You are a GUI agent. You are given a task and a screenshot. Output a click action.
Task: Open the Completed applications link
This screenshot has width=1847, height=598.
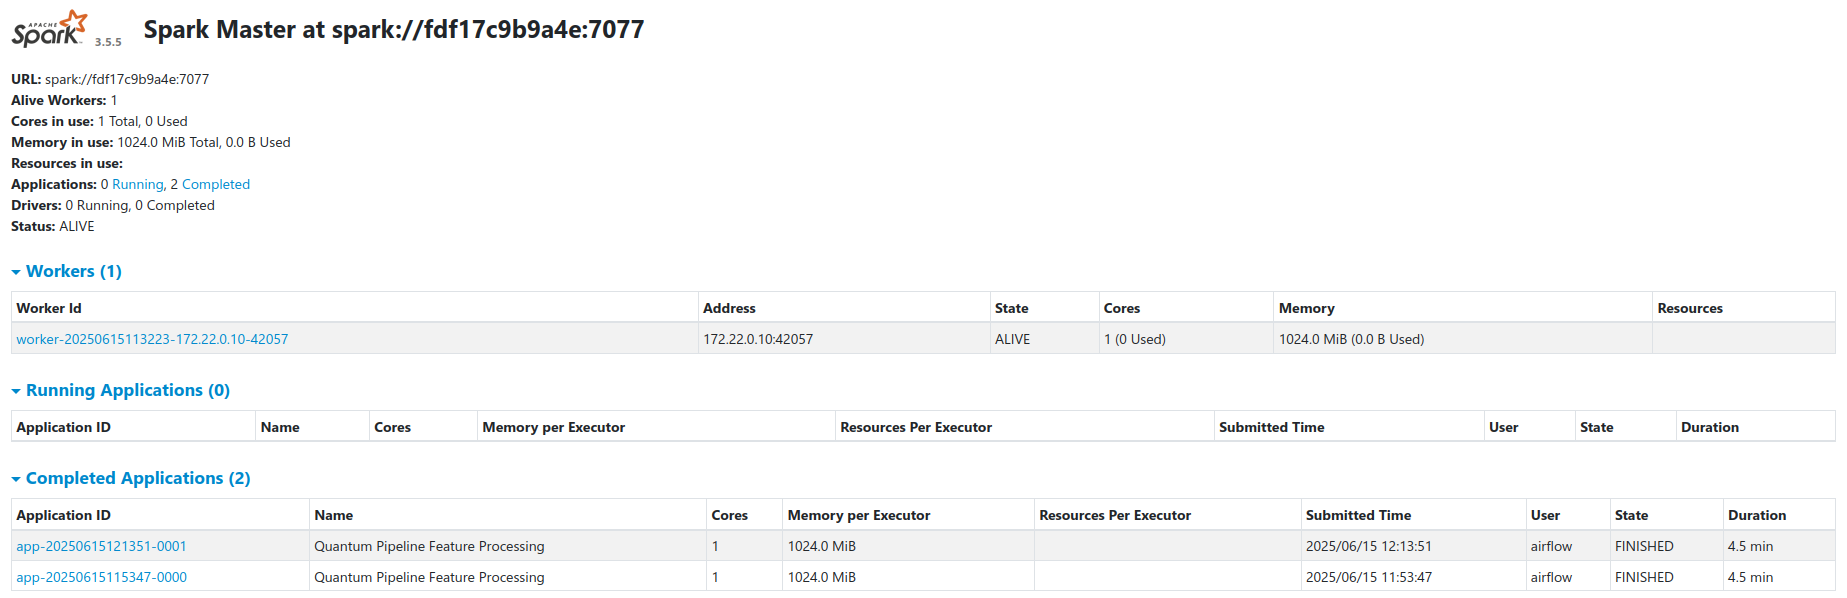click(216, 184)
